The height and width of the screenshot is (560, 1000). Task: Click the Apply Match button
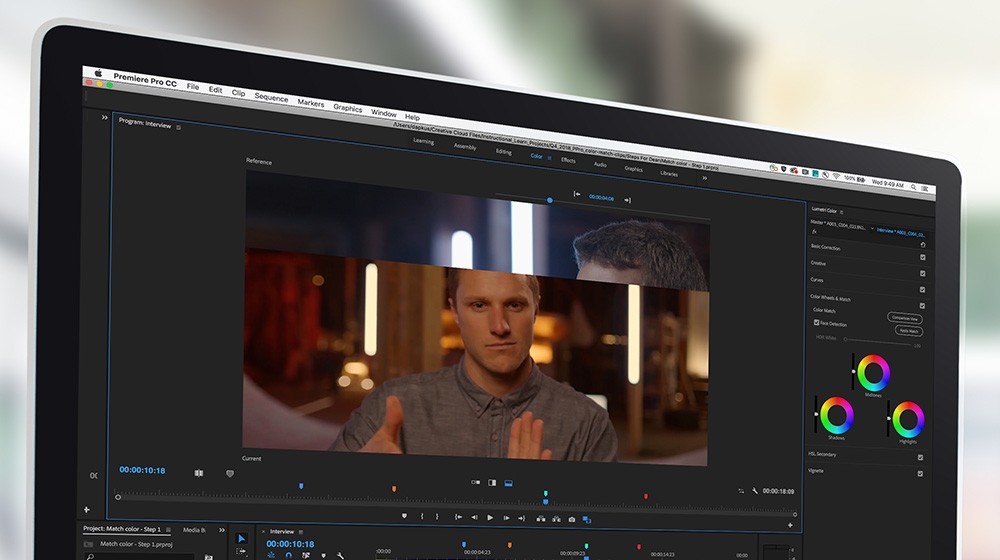point(909,330)
